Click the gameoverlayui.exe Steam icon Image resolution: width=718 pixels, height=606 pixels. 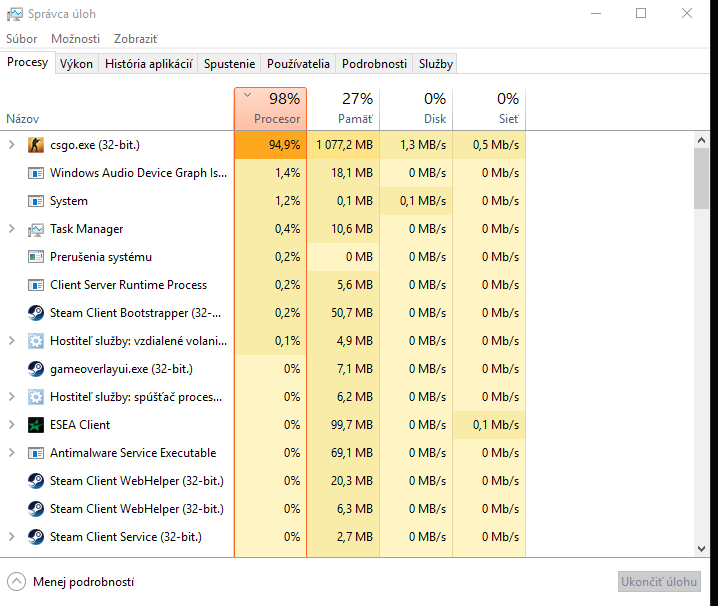pyautogui.click(x=36, y=369)
